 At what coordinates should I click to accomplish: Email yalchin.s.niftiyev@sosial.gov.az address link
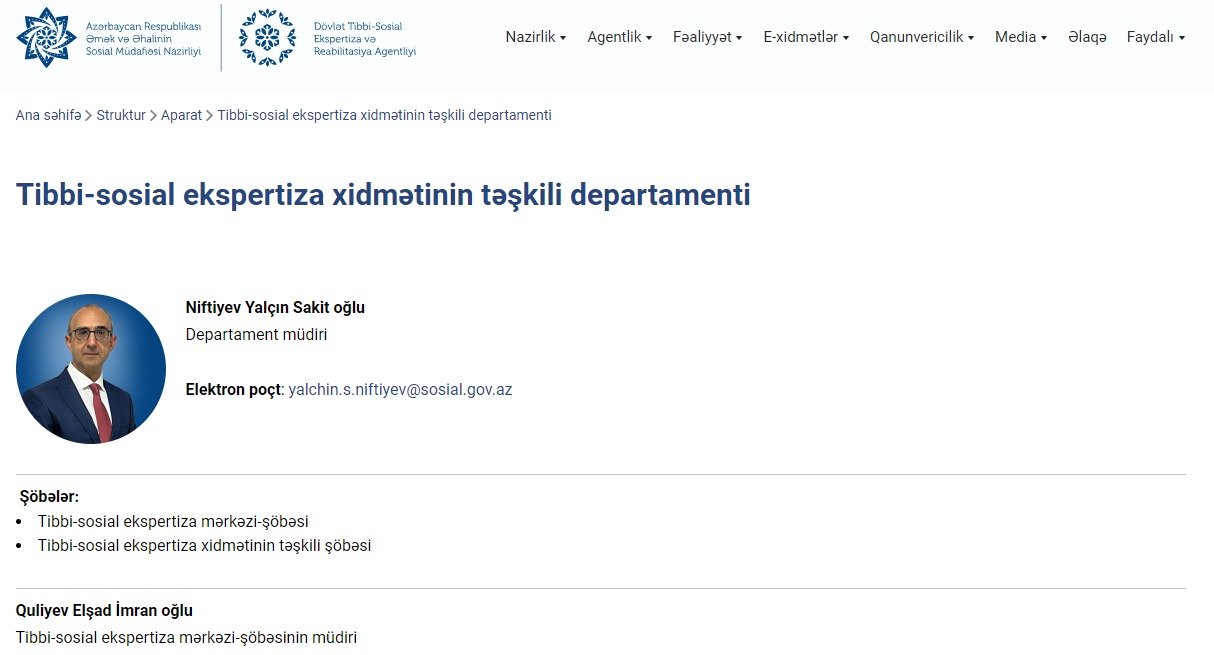[x=400, y=390]
